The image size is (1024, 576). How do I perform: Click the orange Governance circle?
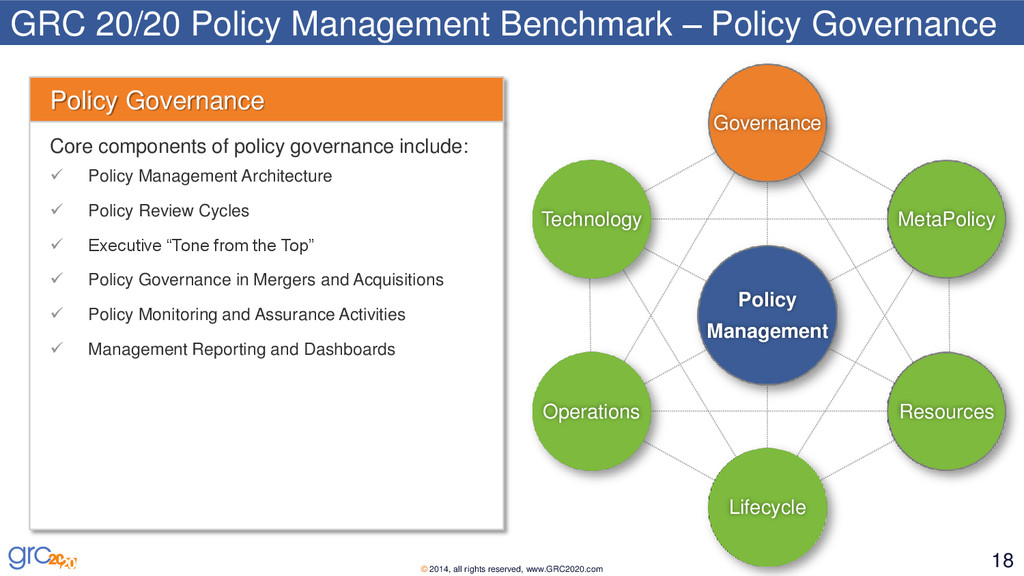(767, 123)
